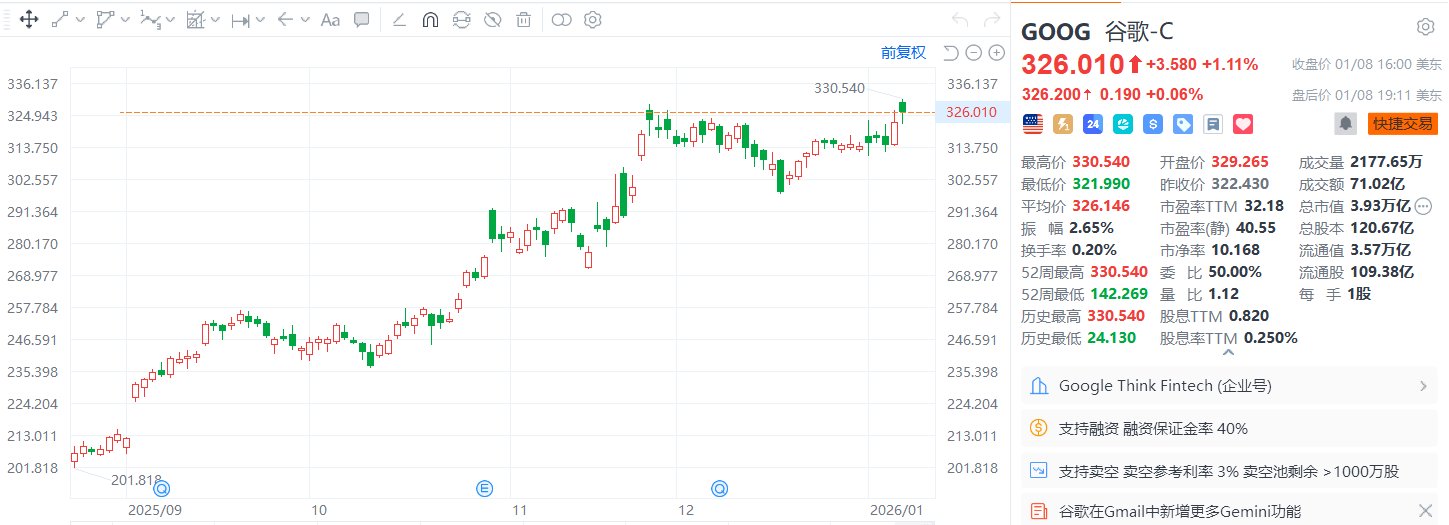Open Google Think Fintech enterprise link
This screenshot has width=1449, height=525.
pyautogui.click(x=1229, y=386)
